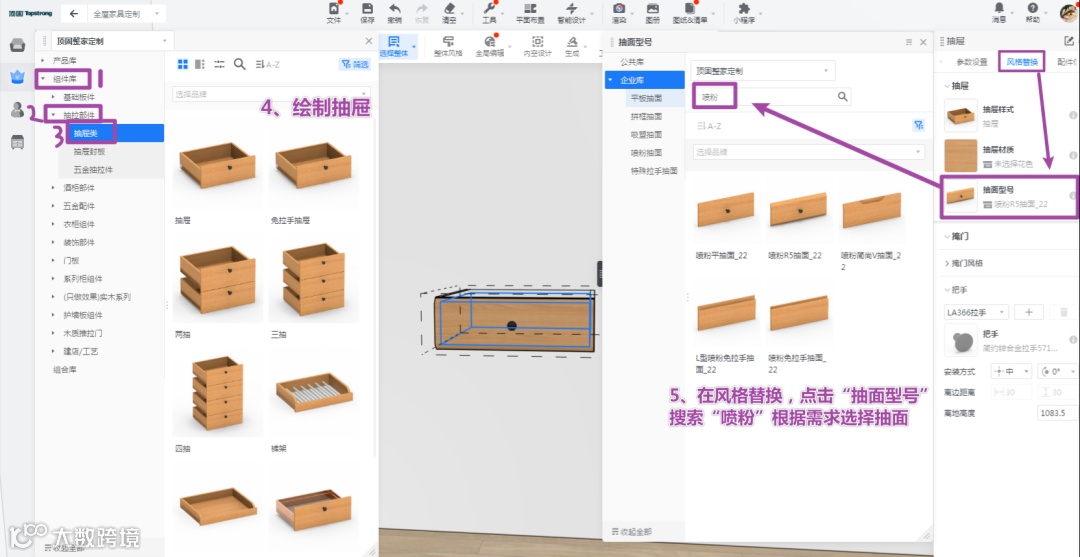Click the 智能设计 lightning icon

pyautogui.click(x=571, y=9)
